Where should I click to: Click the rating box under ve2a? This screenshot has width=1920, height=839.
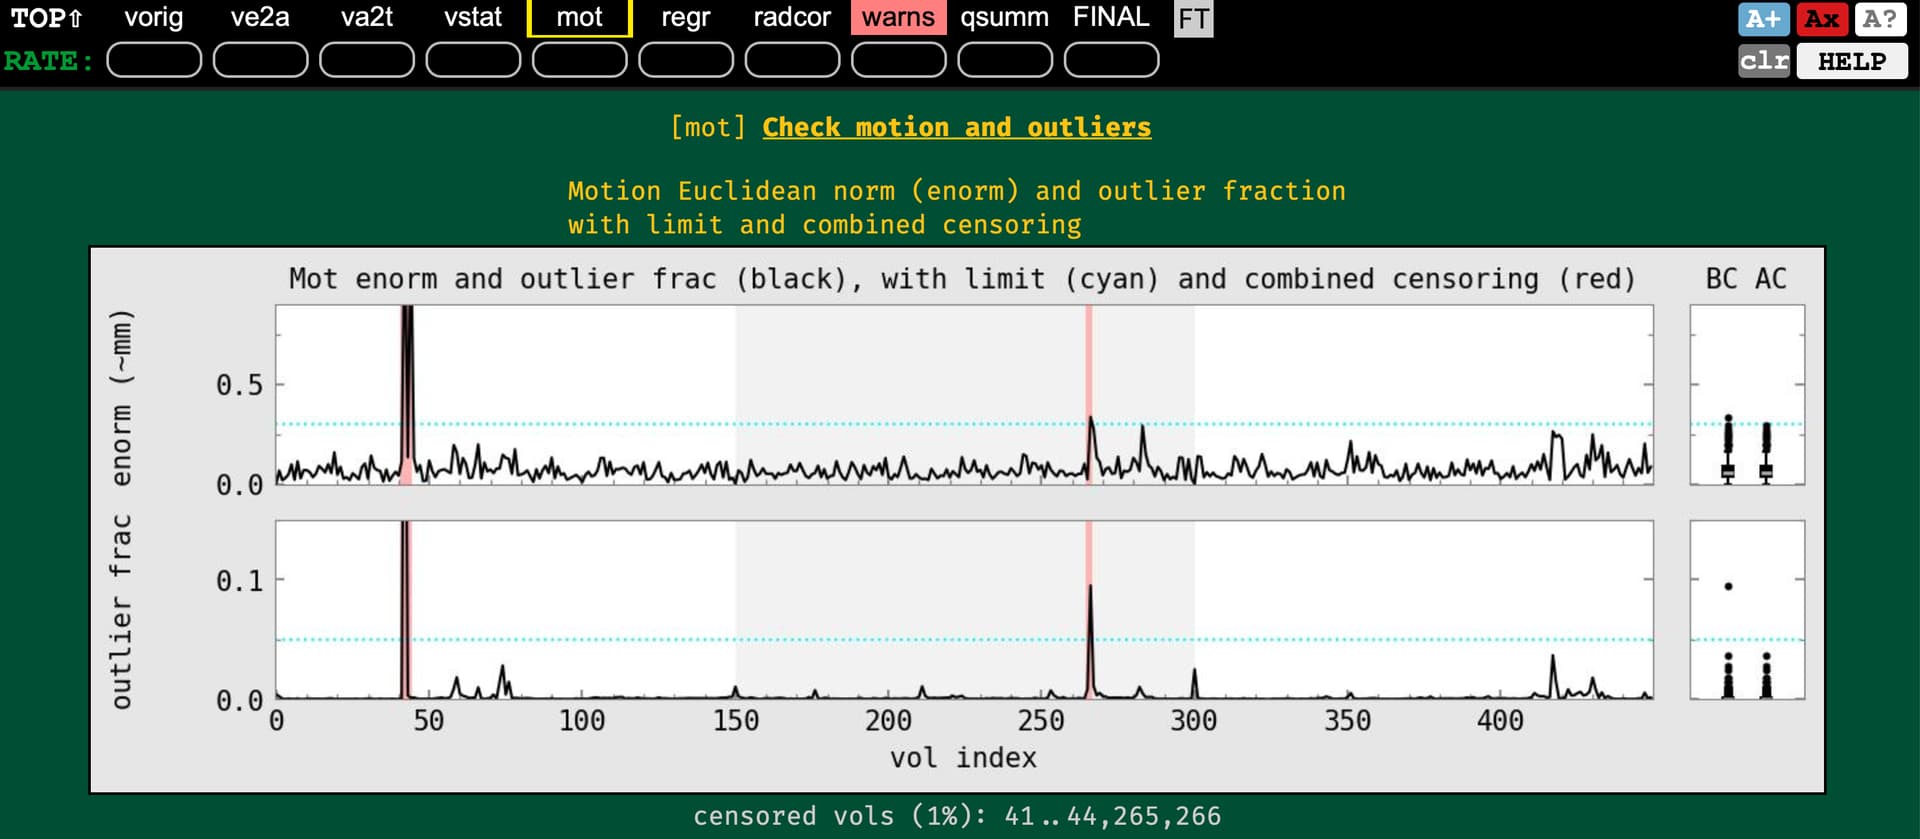[260, 60]
